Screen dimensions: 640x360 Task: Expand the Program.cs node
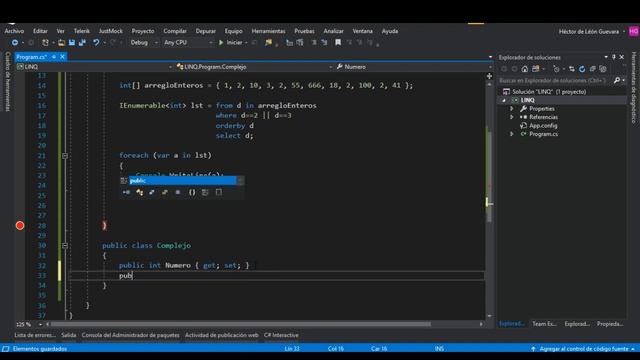click(x=512, y=134)
